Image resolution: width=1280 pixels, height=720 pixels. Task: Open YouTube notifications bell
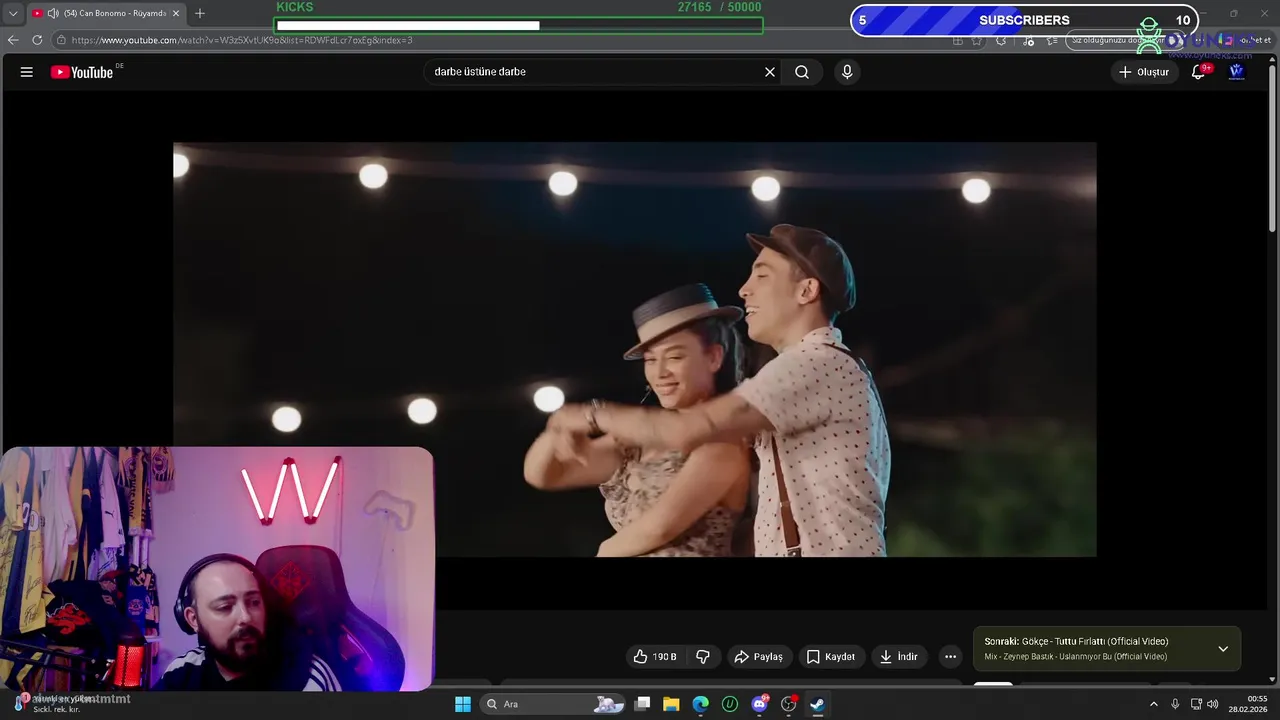(x=1198, y=72)
